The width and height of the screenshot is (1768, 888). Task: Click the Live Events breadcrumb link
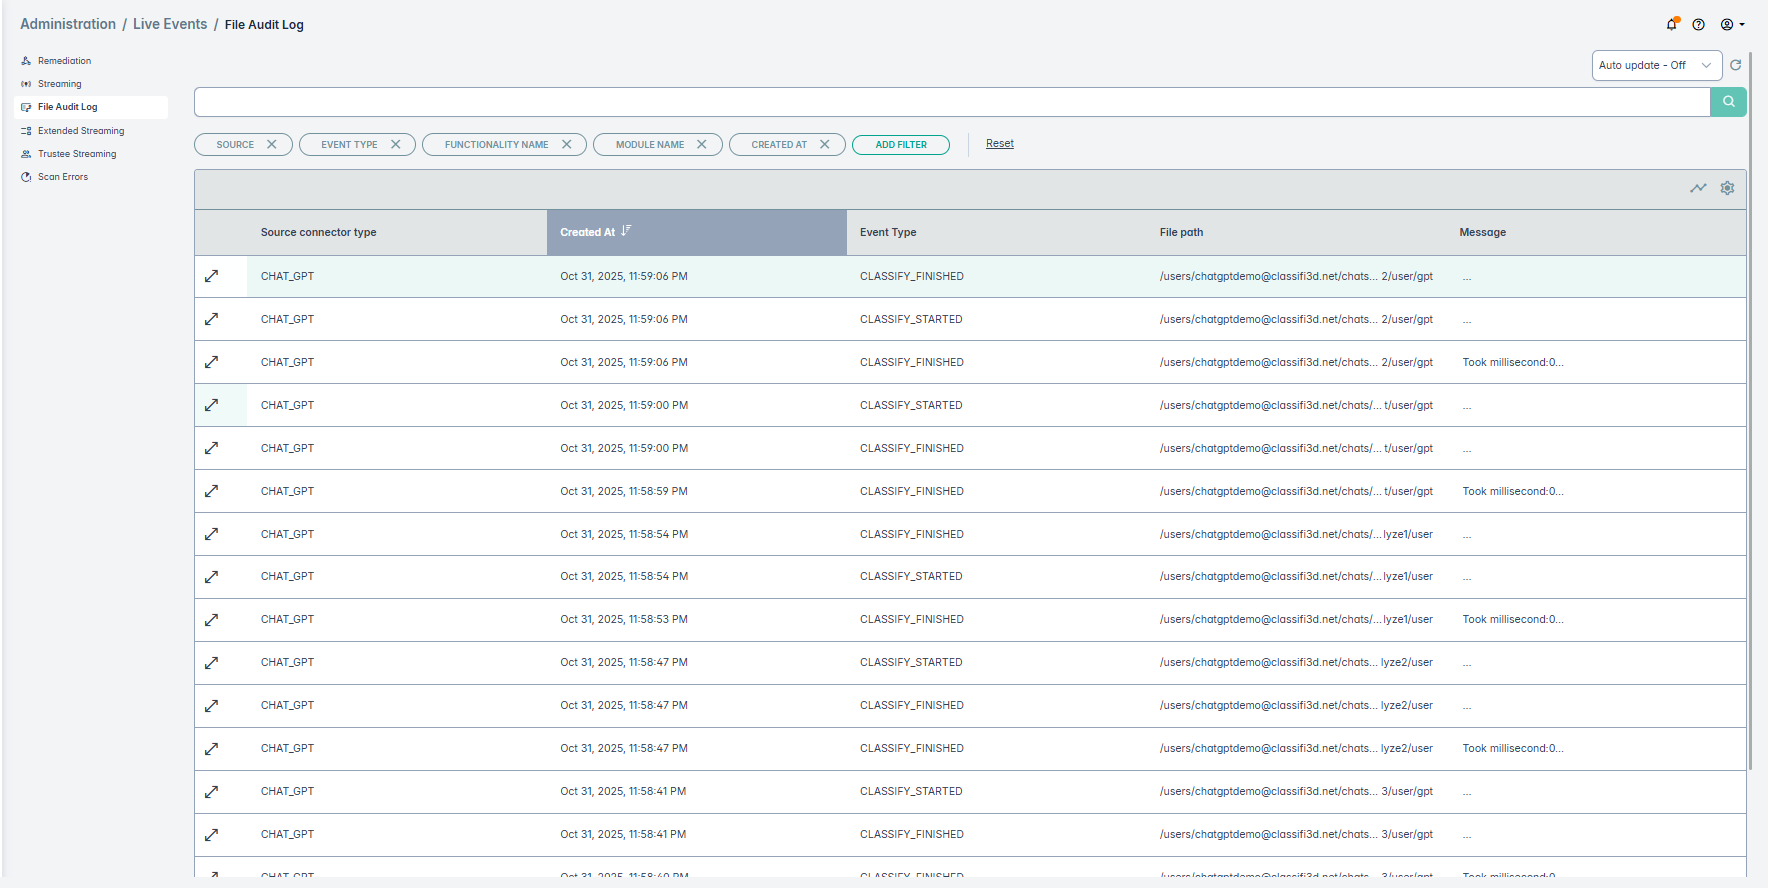point(170,24)
